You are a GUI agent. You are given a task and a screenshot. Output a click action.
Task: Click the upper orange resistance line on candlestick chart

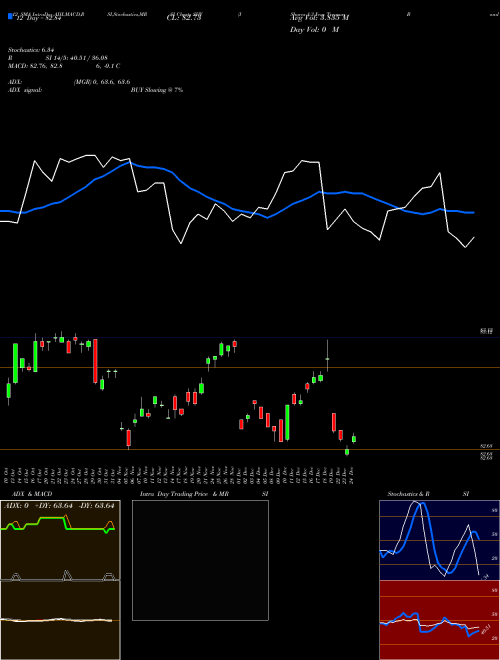coord(250,367)
